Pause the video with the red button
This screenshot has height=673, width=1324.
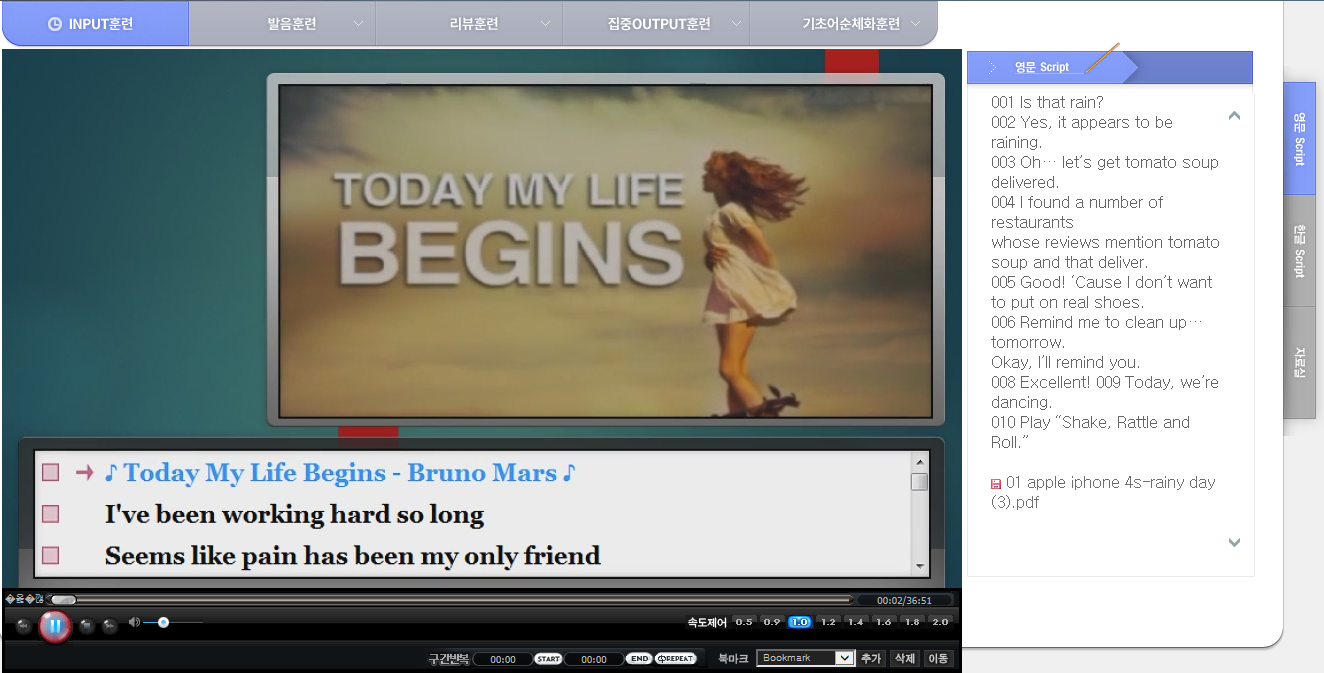point(55,626)
